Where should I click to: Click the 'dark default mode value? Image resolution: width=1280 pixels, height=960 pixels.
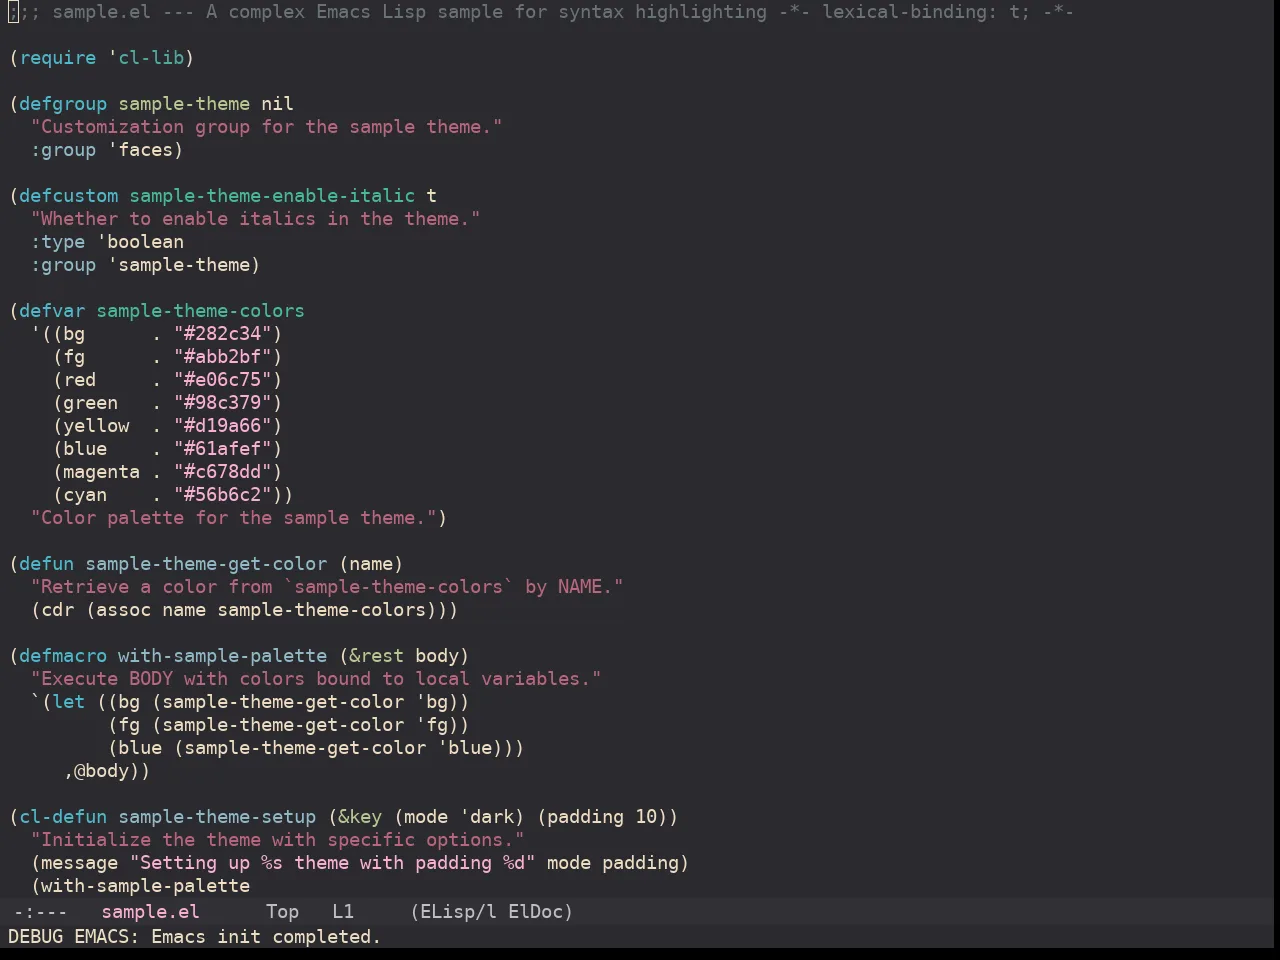[487, 817]
